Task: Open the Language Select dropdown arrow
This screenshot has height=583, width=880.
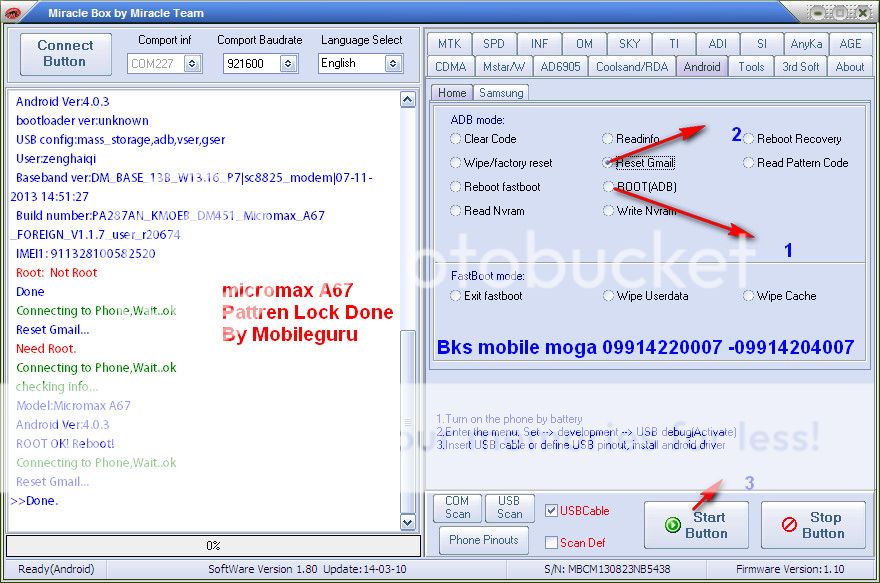Action: coord(393,64)
